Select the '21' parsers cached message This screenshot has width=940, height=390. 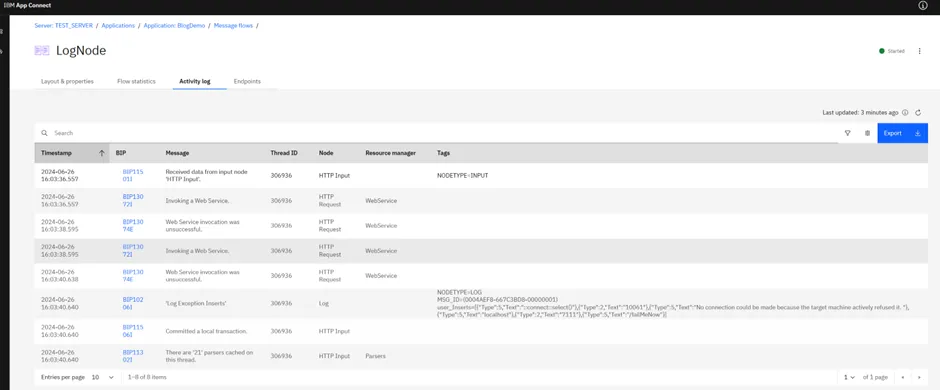[209, 356]
